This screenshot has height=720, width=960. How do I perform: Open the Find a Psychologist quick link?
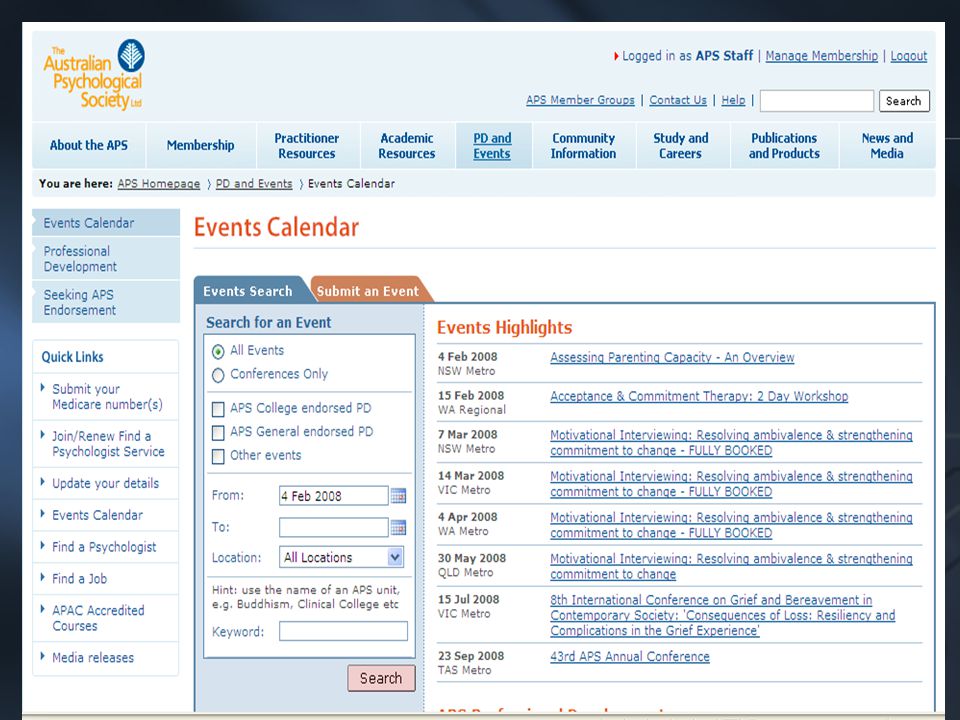[x=104, y=547]
